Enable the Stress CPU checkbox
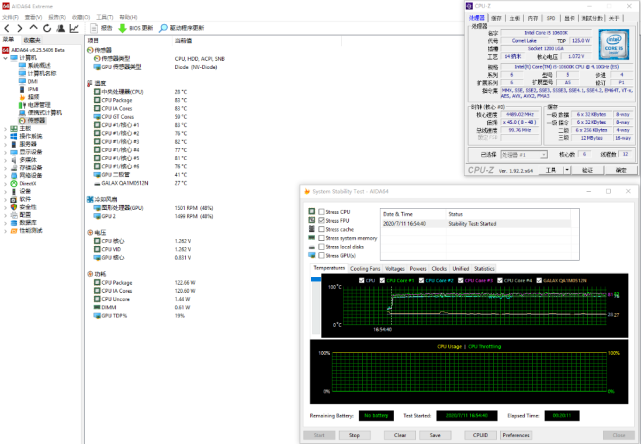 [x=321, y=213]
